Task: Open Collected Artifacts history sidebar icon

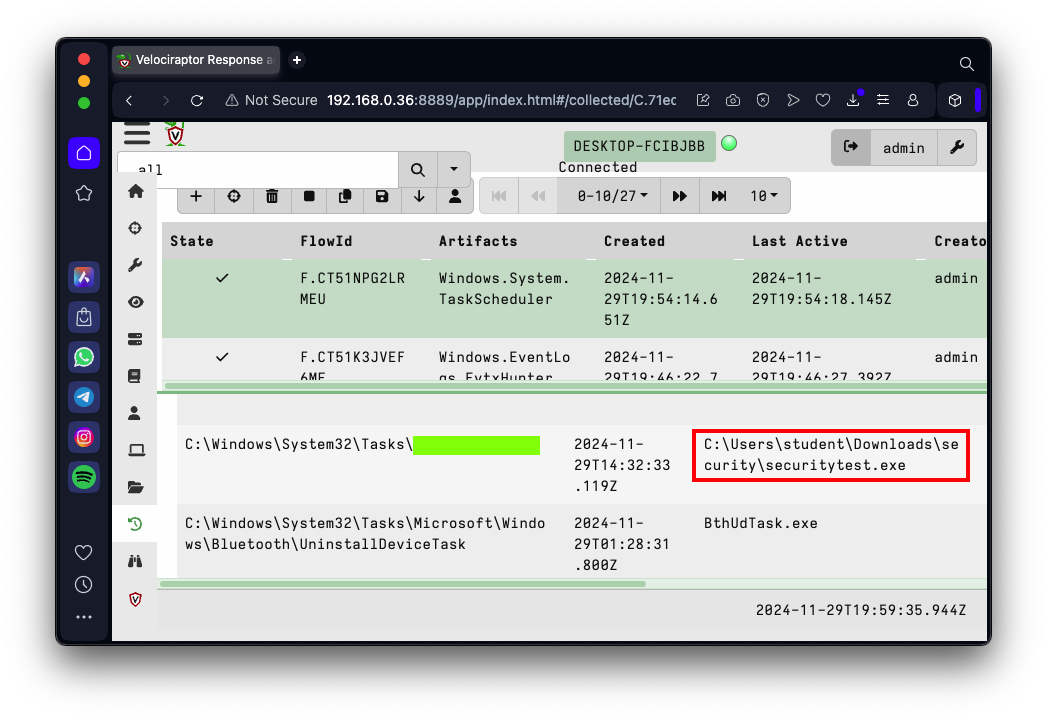Action: pos(136,524)
